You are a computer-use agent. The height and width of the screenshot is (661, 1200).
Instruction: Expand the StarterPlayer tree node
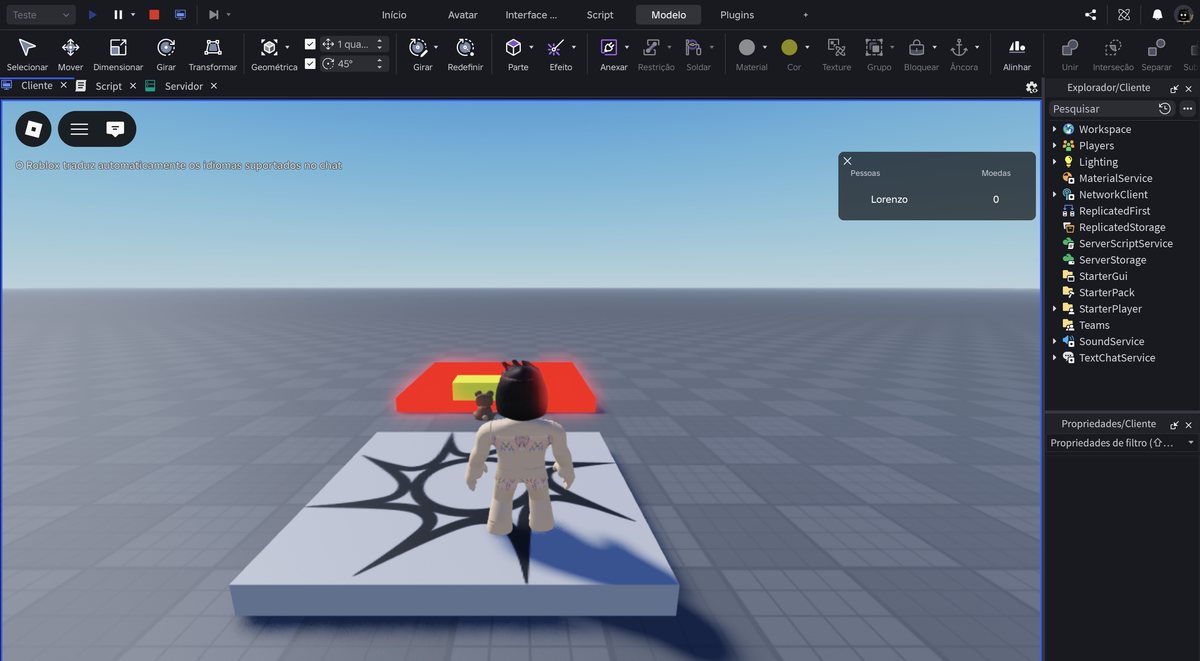1054,309
